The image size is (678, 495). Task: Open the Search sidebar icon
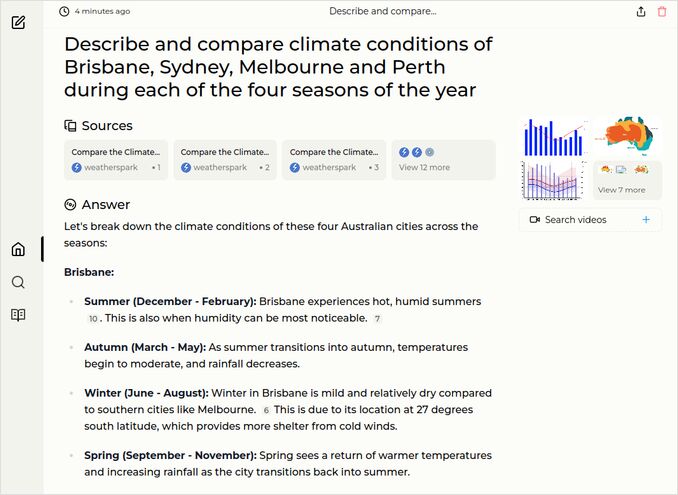(18, 282)
